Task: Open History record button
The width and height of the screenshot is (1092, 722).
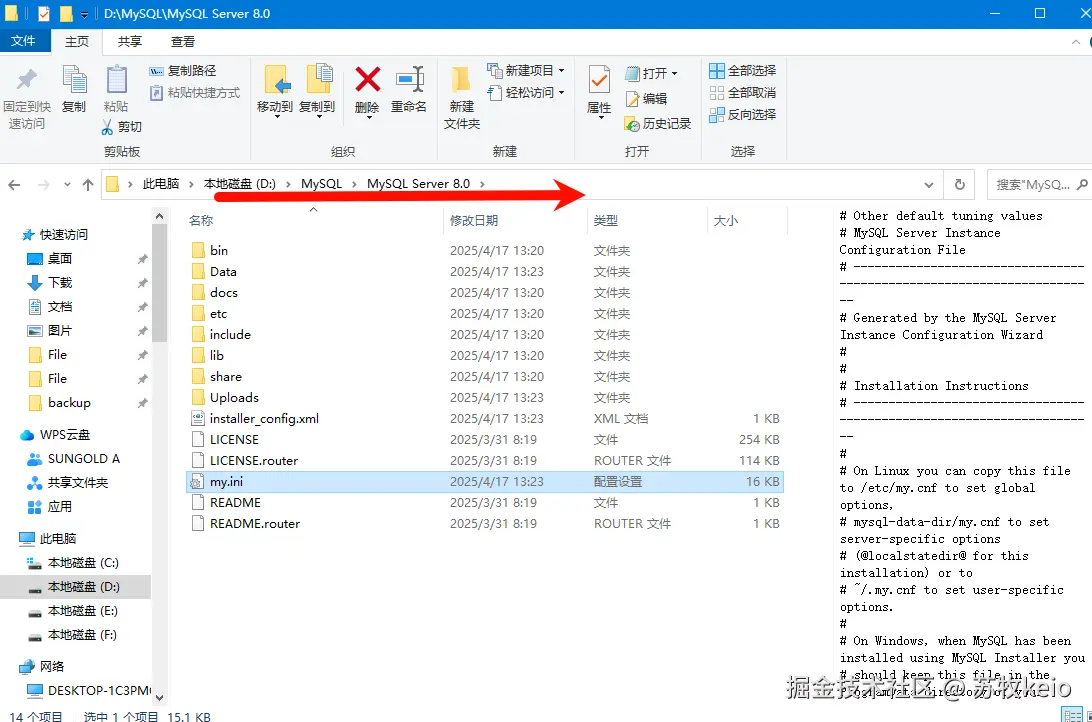Action: 658,123
